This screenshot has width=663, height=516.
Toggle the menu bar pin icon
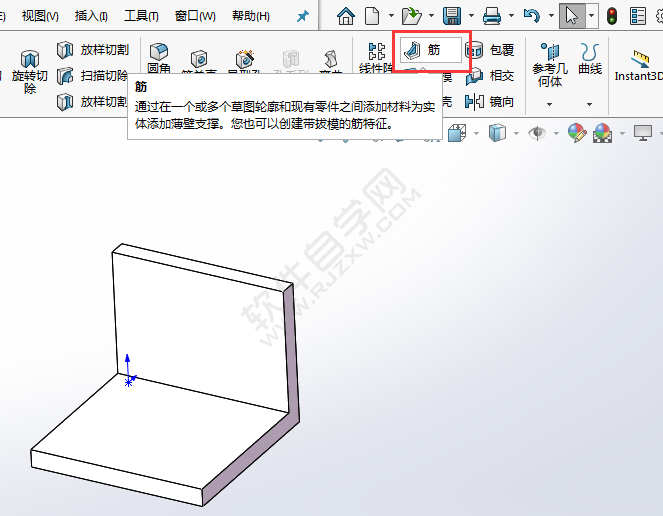[302, 16]
